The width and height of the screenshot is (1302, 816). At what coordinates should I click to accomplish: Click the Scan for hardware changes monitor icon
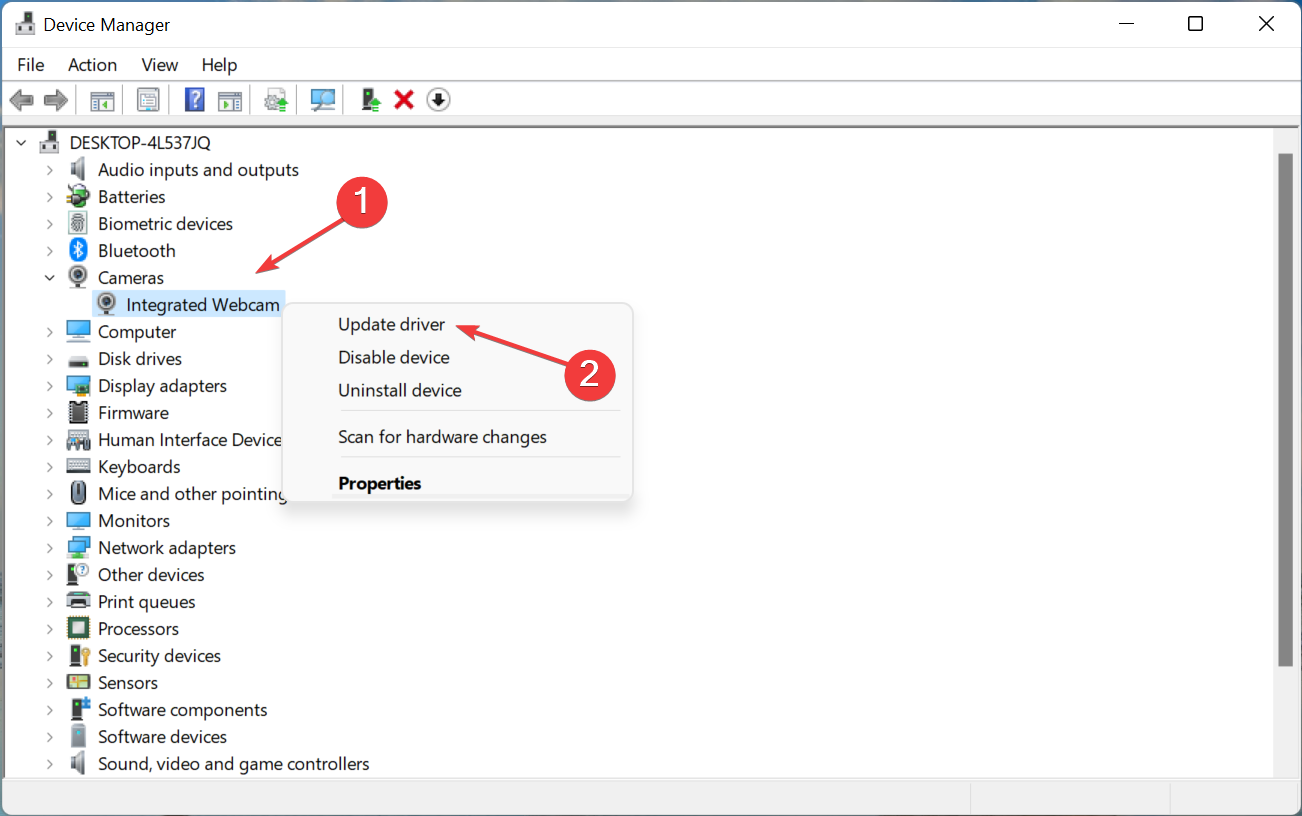coord(323,100)
